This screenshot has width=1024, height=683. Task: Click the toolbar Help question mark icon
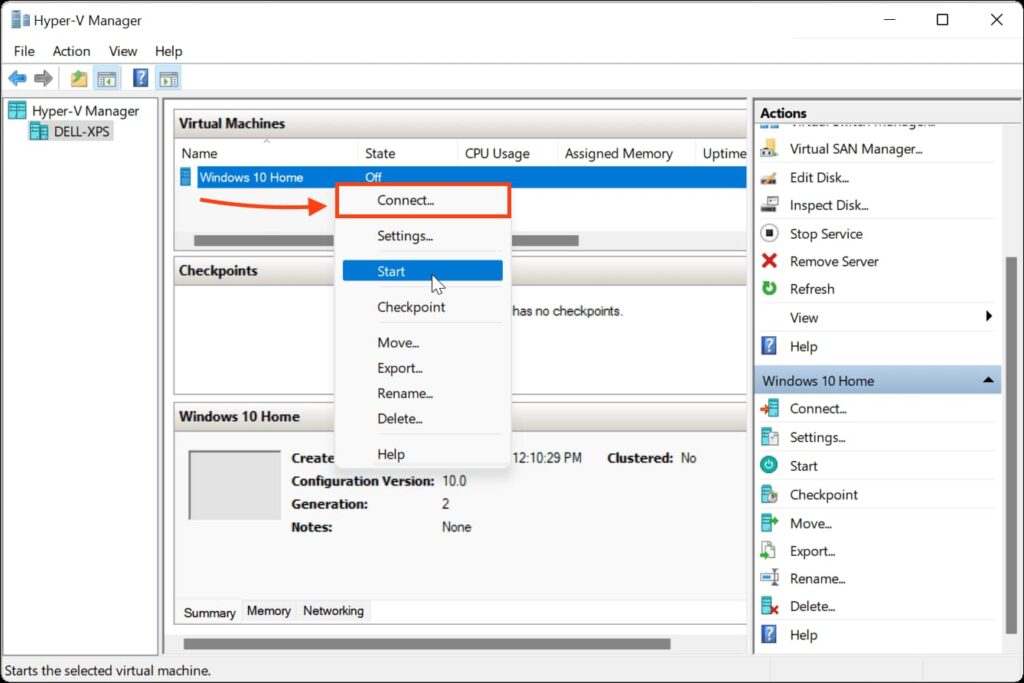140,78
